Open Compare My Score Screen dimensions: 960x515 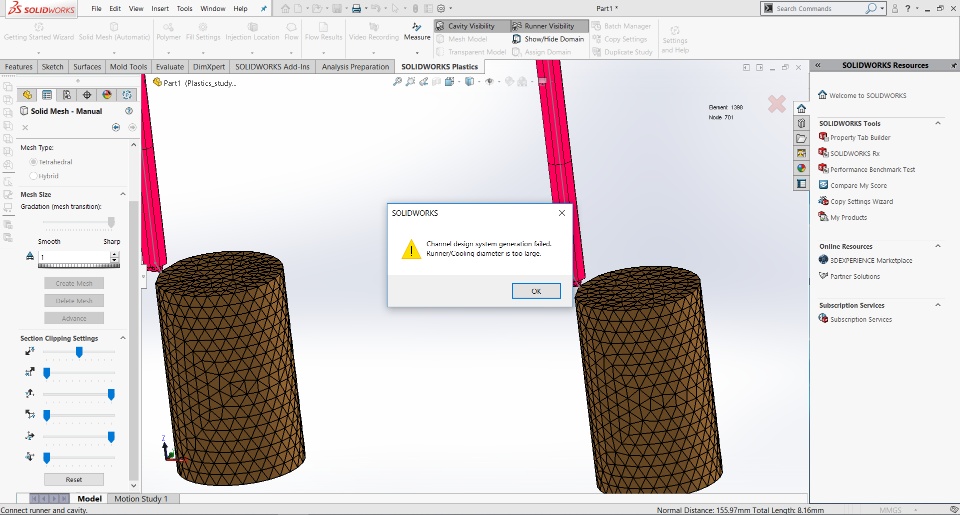[x=853, y=185]
